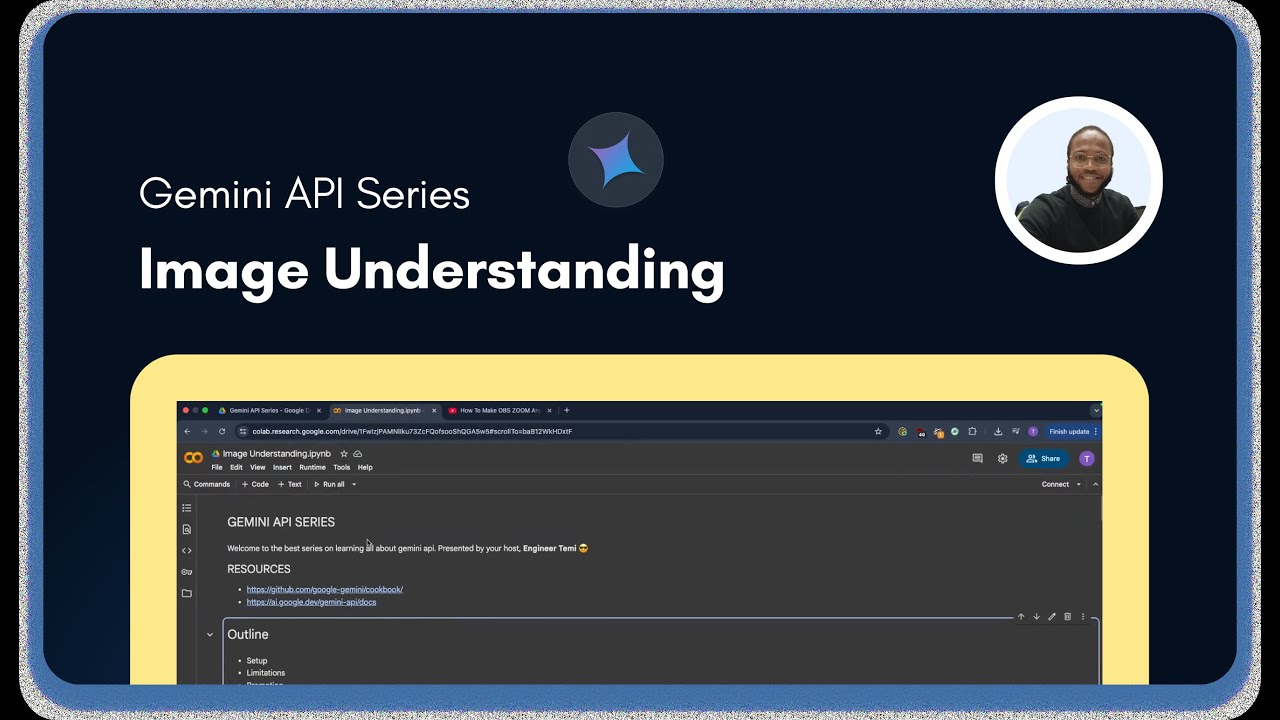Open the Find and replace sidebar icon

click(186, 529)
